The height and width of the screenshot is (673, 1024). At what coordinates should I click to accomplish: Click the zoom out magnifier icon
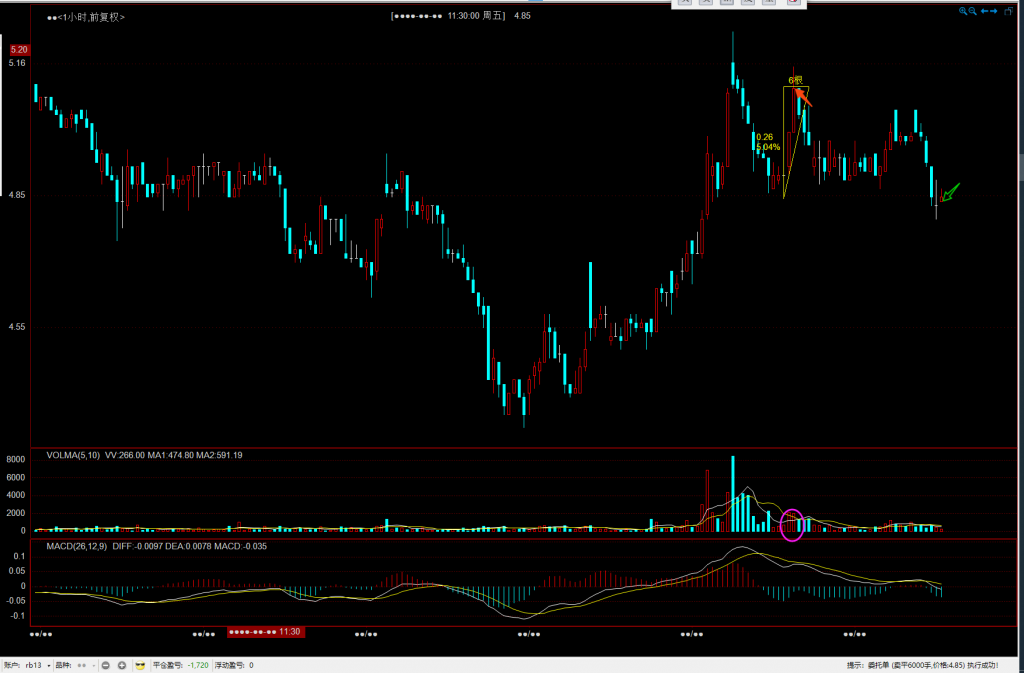click(x=972, y=11)
